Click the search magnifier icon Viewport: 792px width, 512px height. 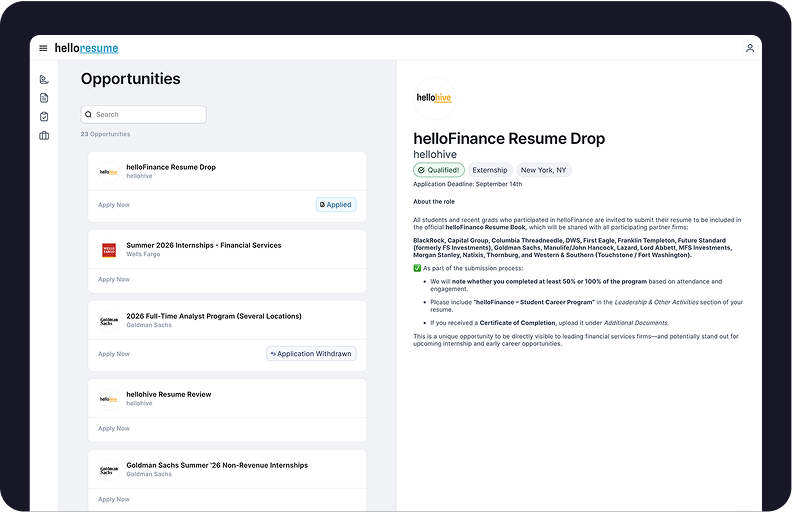click(89, 115)
